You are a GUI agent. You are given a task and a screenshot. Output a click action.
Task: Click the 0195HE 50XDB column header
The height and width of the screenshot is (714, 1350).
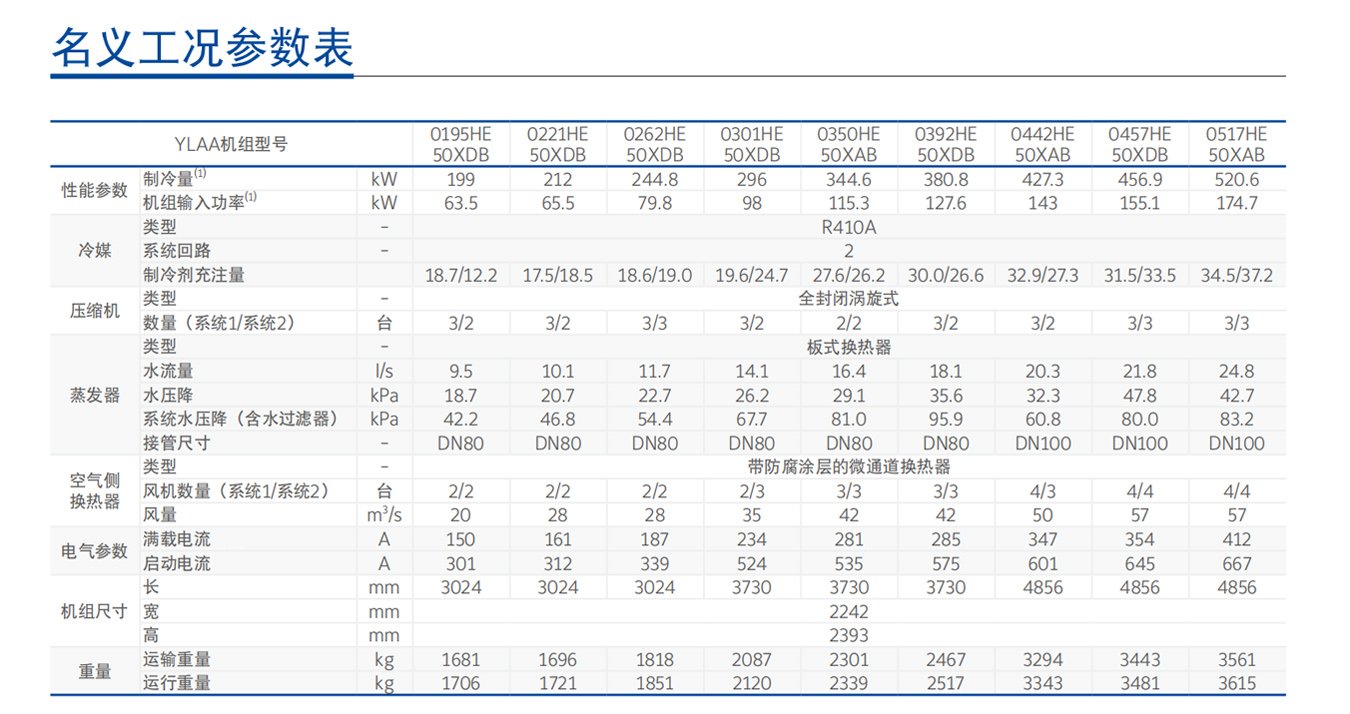pos(462,143)
